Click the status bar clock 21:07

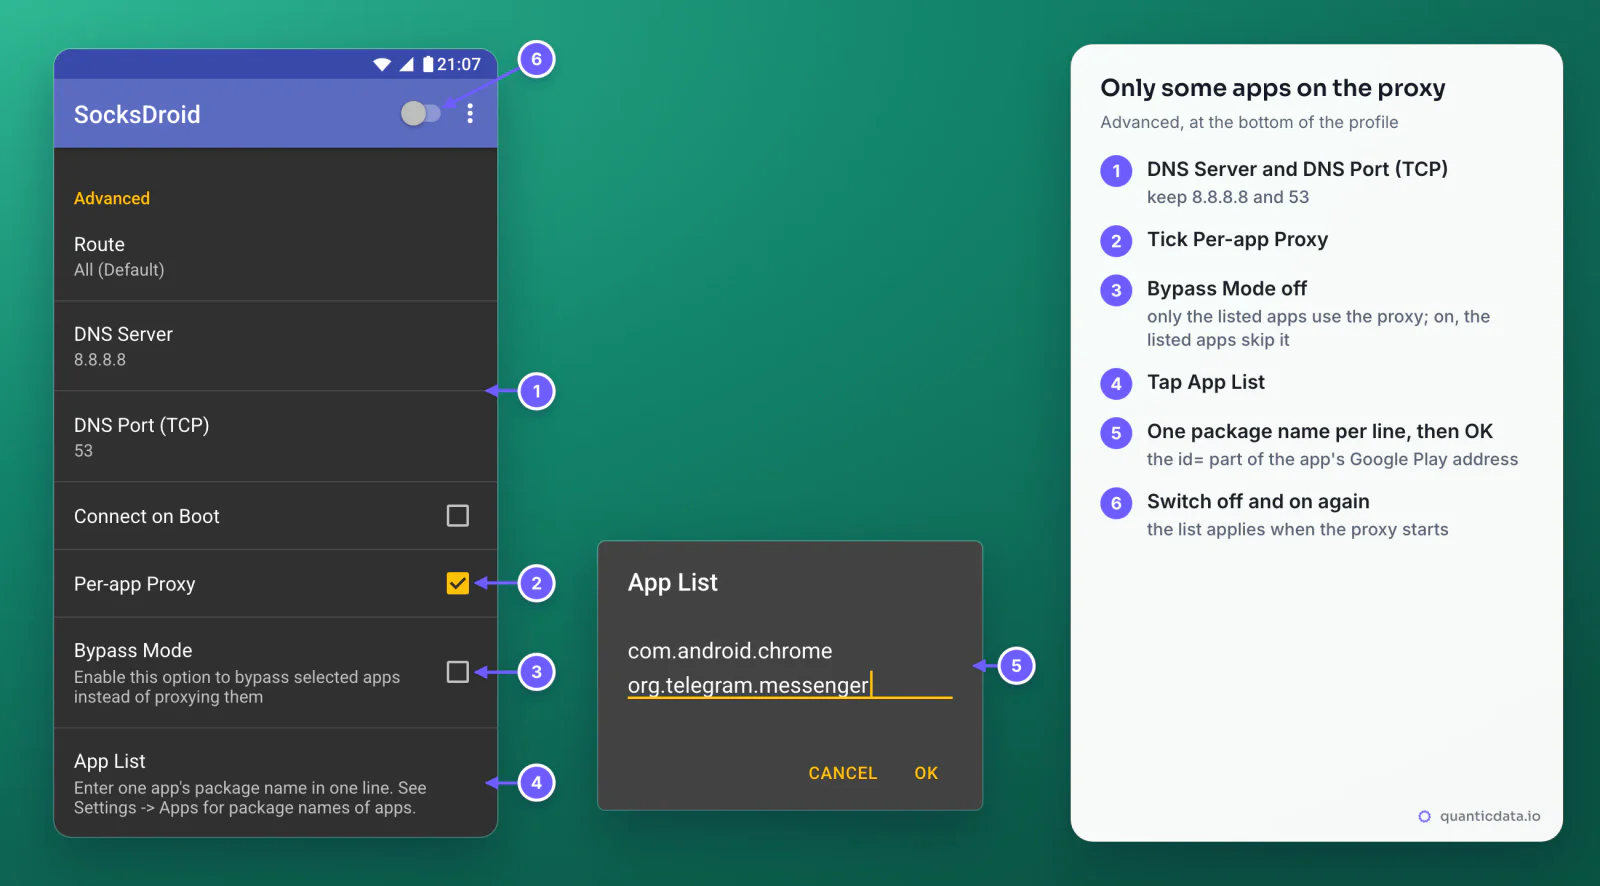459,64
